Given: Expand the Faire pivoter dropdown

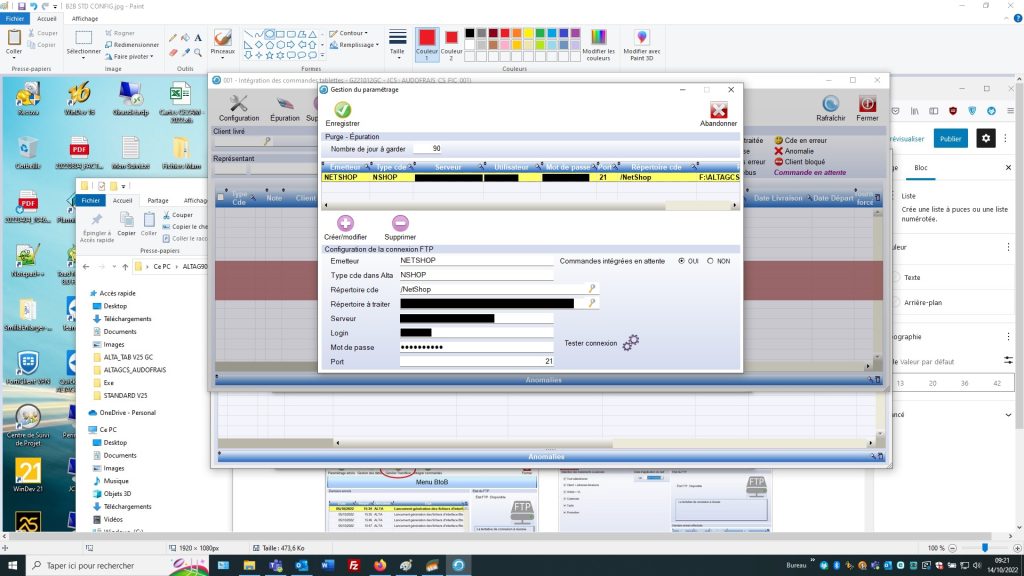Looking at the screenshot, I should [130, 57].
